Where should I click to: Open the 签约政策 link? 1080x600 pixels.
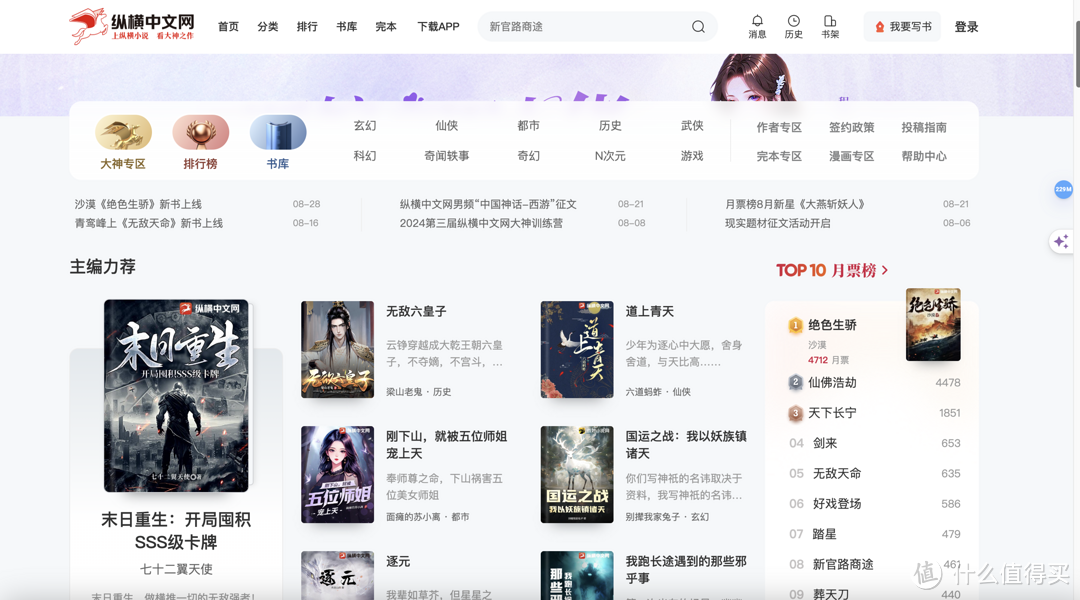tap(851, 127)
